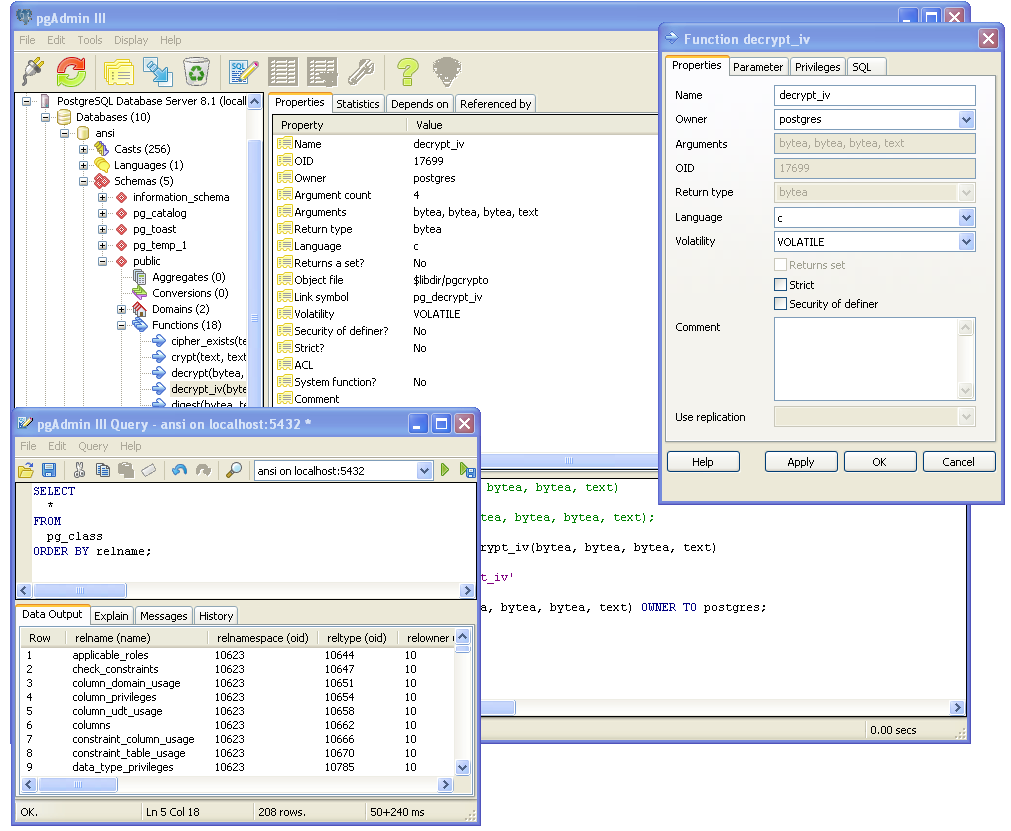Click the data output vertical scroll down arrow
The height and width of the screenshot is (831, 1011).
(462, 767)
